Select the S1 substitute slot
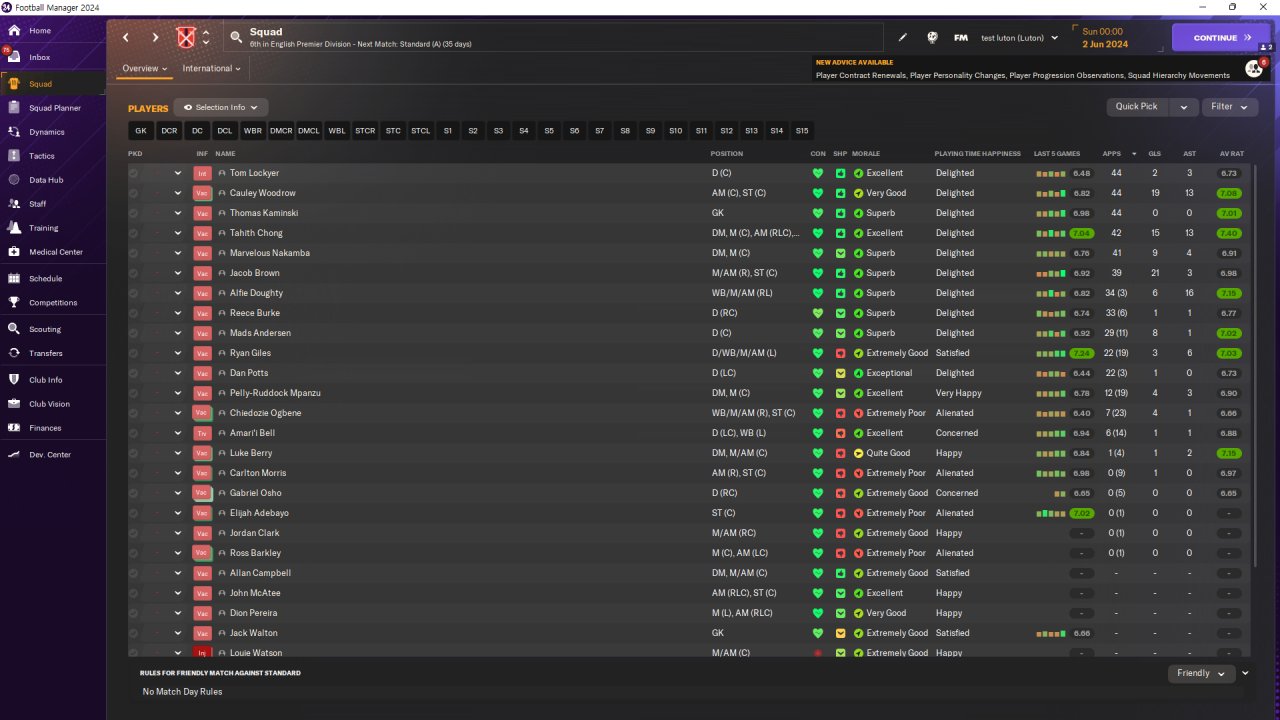 [447, 131]
